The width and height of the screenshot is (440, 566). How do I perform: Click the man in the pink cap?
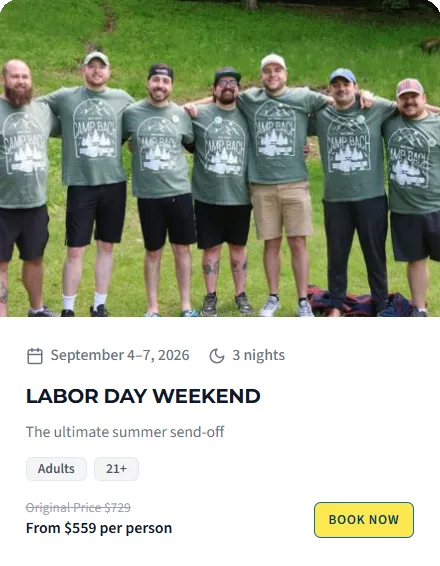(x=413, y=195)
